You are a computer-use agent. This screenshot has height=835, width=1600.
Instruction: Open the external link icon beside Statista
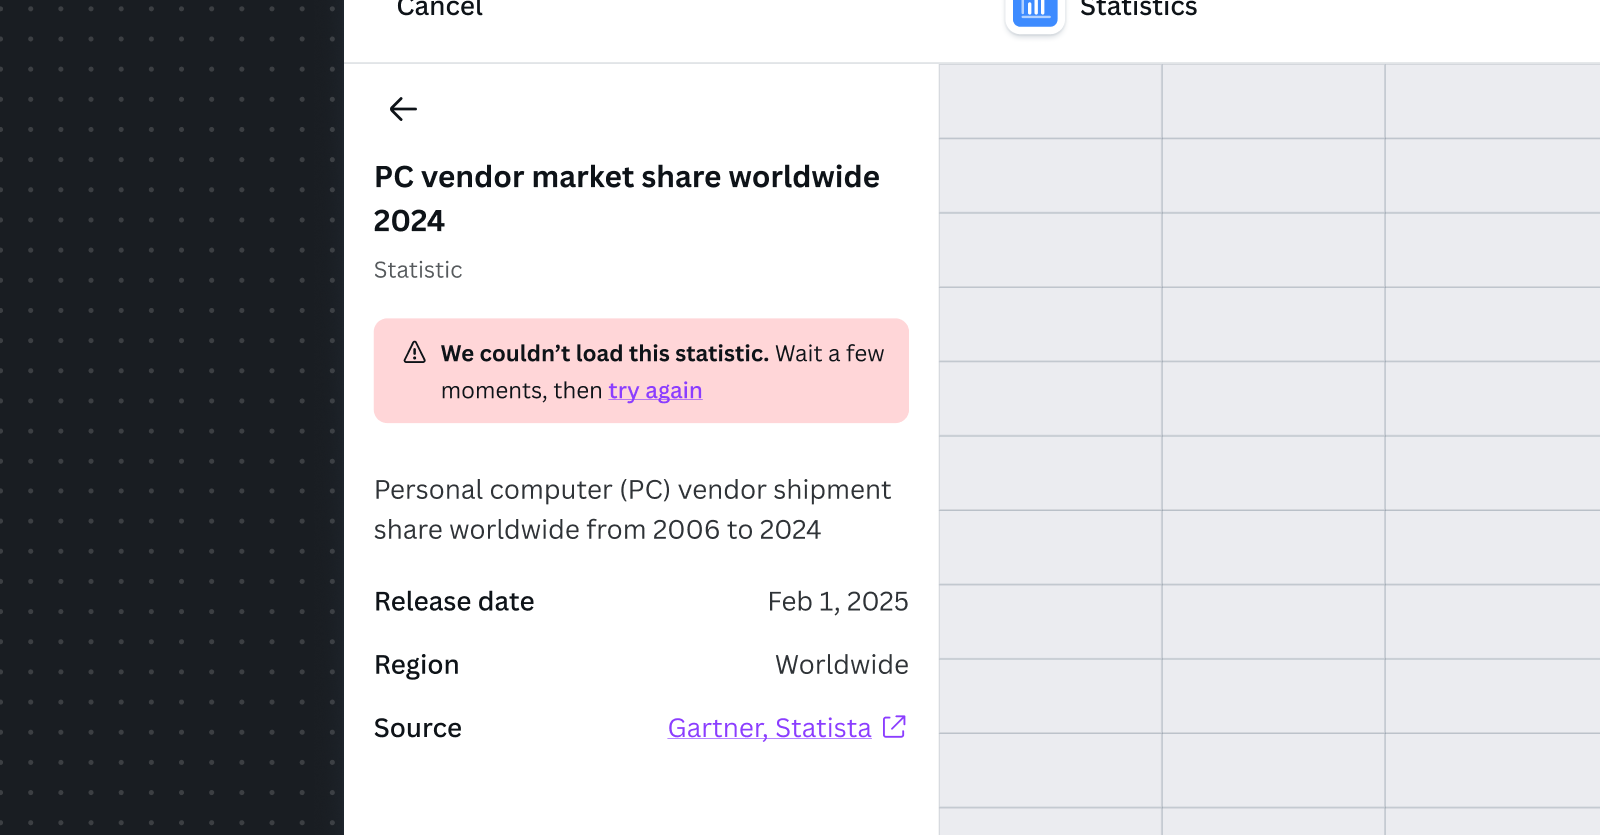pos(895,727)
